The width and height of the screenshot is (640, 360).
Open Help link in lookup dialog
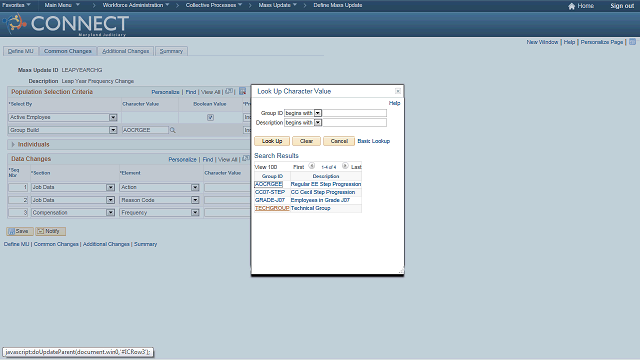click(x=394, y=103)
